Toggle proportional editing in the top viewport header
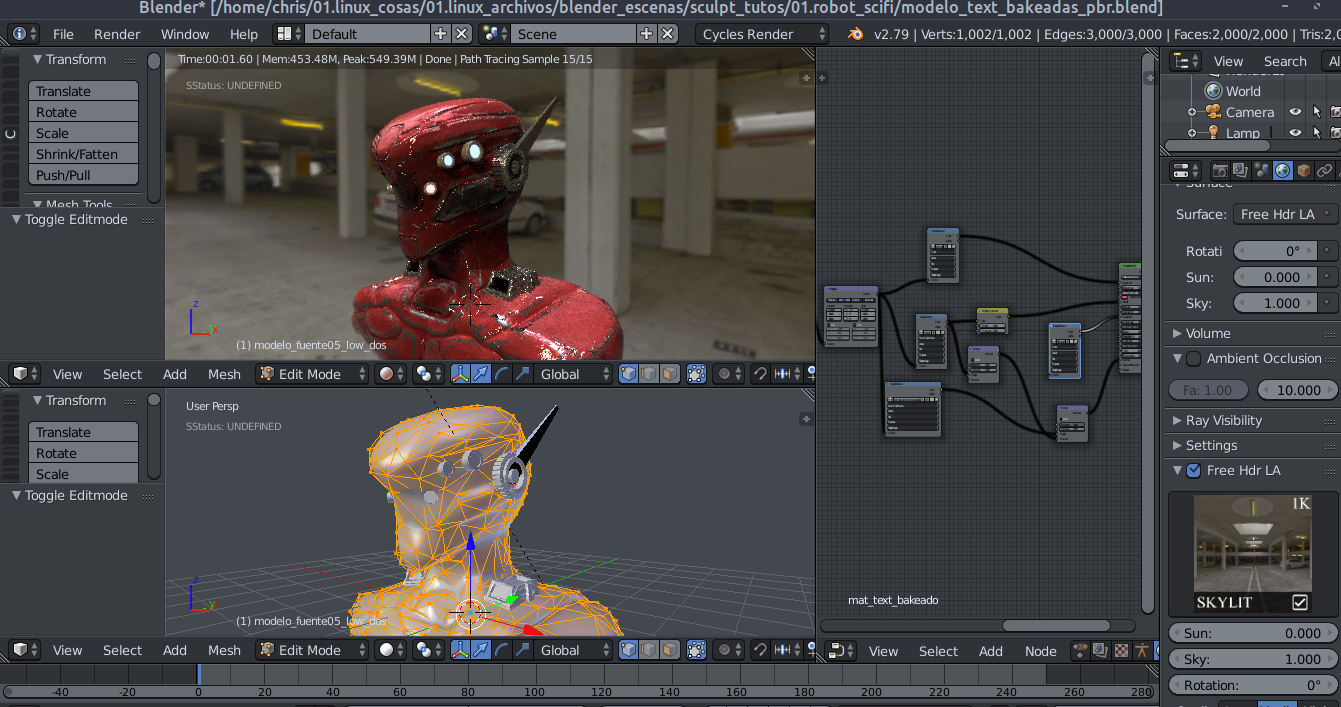 coord(730,374)
